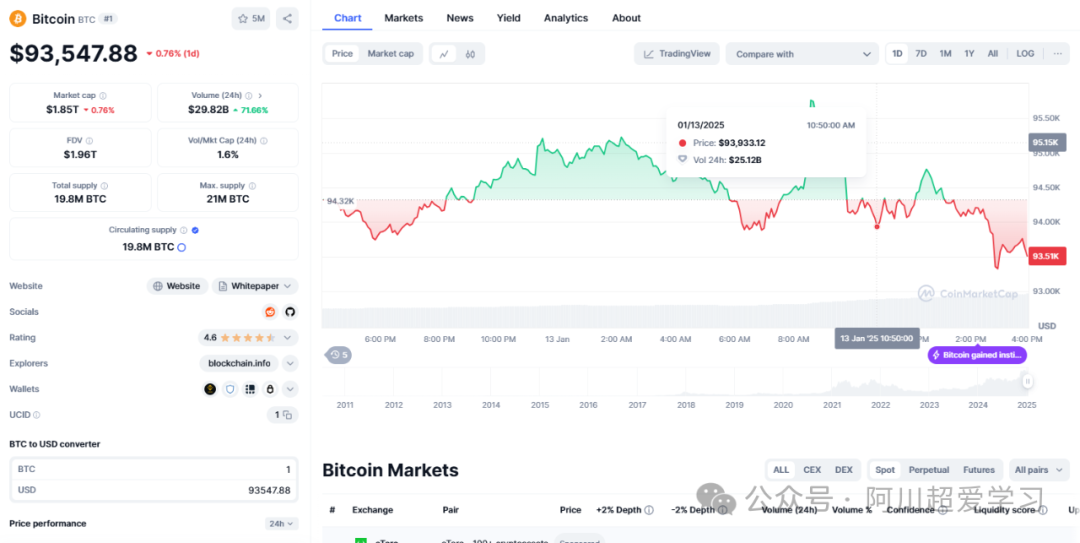1080x543 pixels.
Task: Show UCID info icon
Action: 37,415
